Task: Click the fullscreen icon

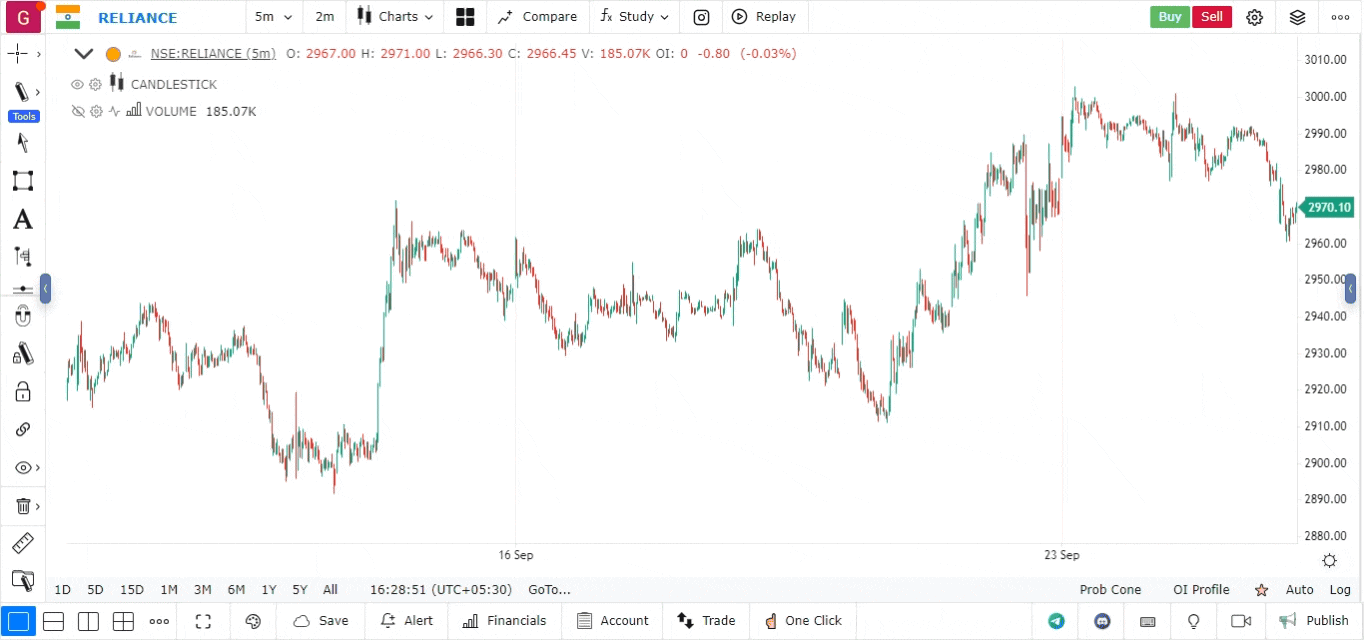Action: pos(203,621)
